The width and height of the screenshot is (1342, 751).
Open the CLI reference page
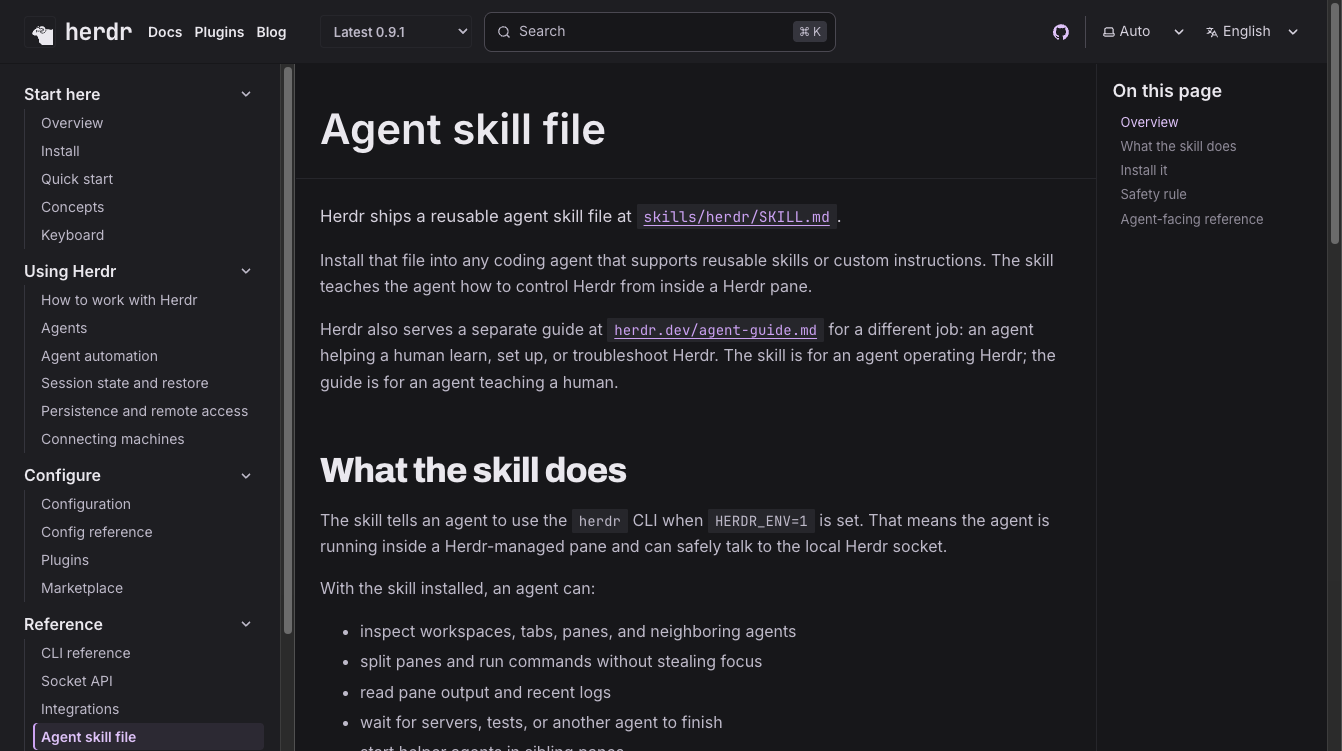click(85, 653)
